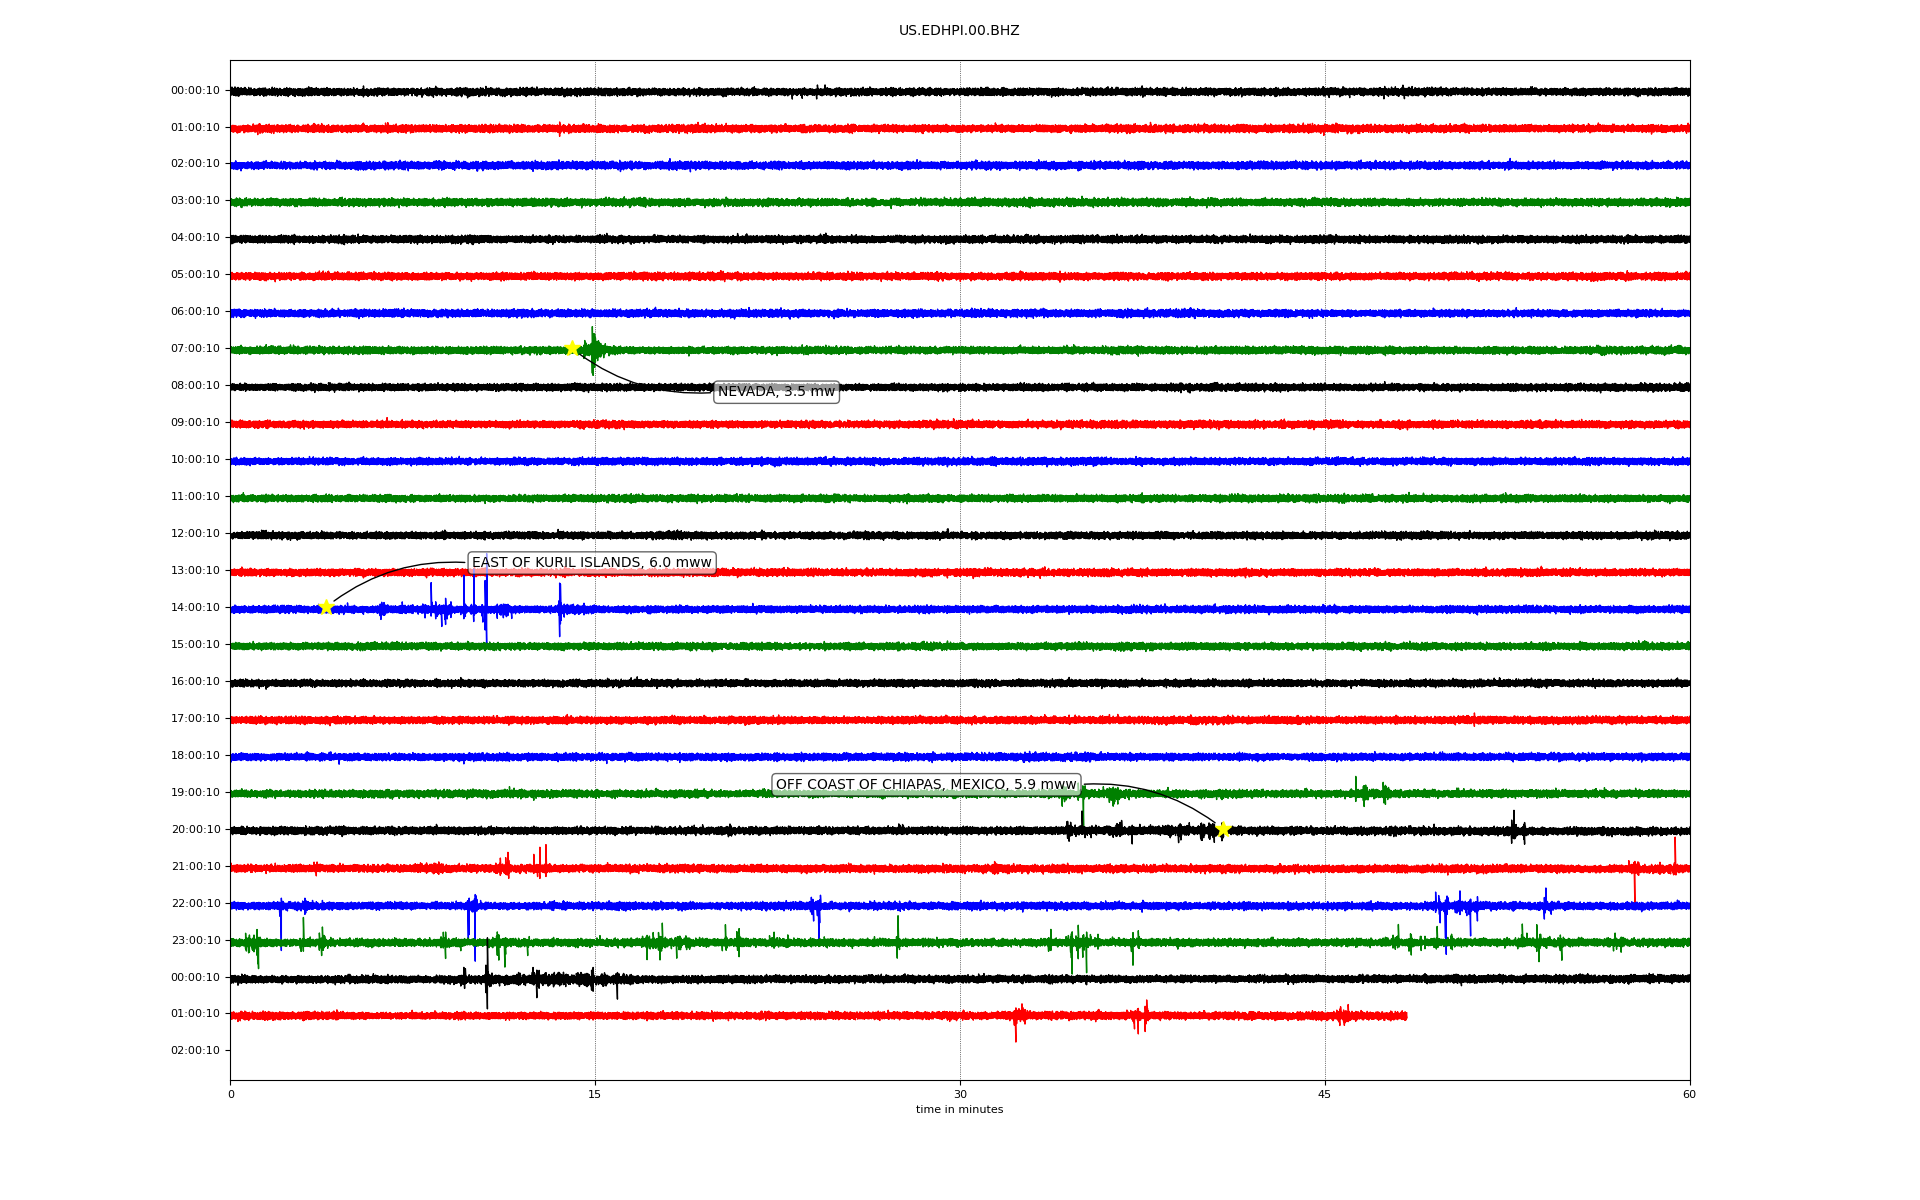
Task: Click the 13:00:10 time label
Action: pos(195,571)
